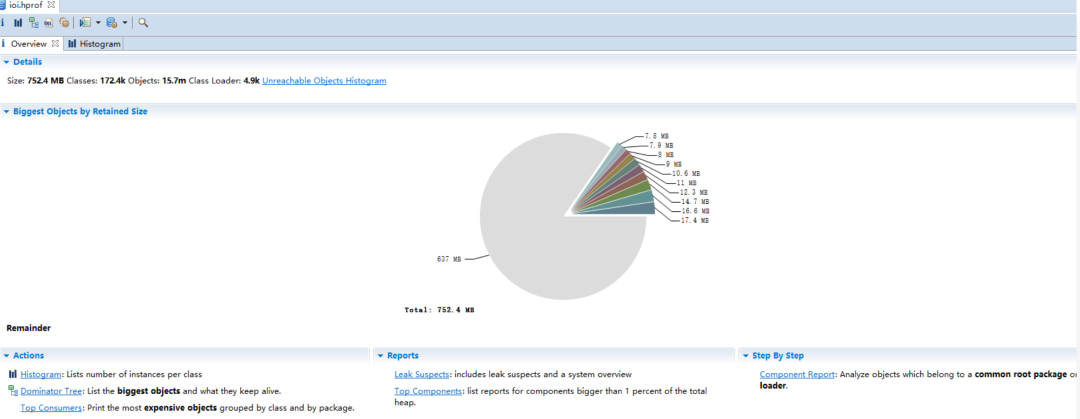Click the 9 MB pie label
This screenshot has height=419, width=1080.
click(x=673, y=164)
